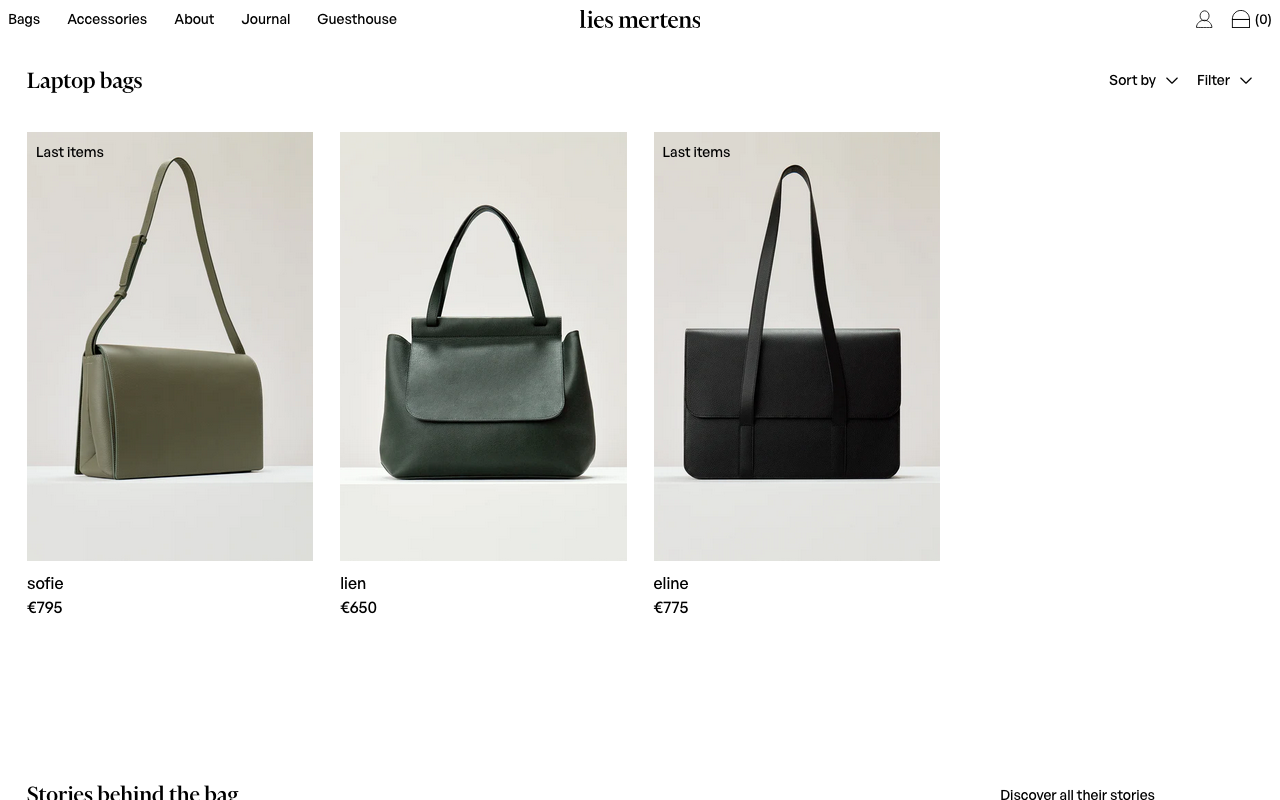Open the user account icon
This screenshot has height=800, width=1280.
[1204, 19]
